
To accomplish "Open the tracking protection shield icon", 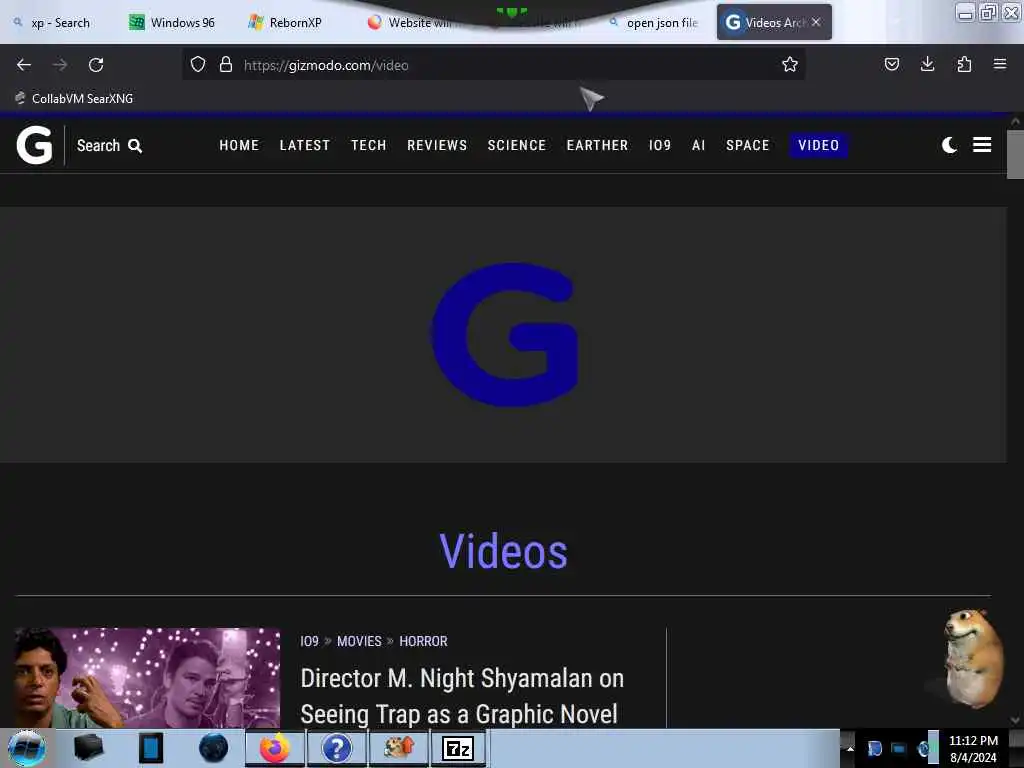I will [x=198, y=64].
